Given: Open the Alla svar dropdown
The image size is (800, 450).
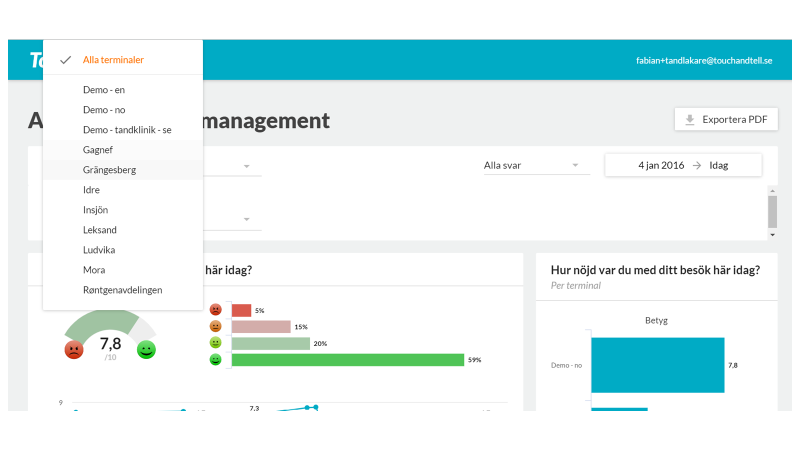Looking at the screenshot, I should tap(537, 165).
